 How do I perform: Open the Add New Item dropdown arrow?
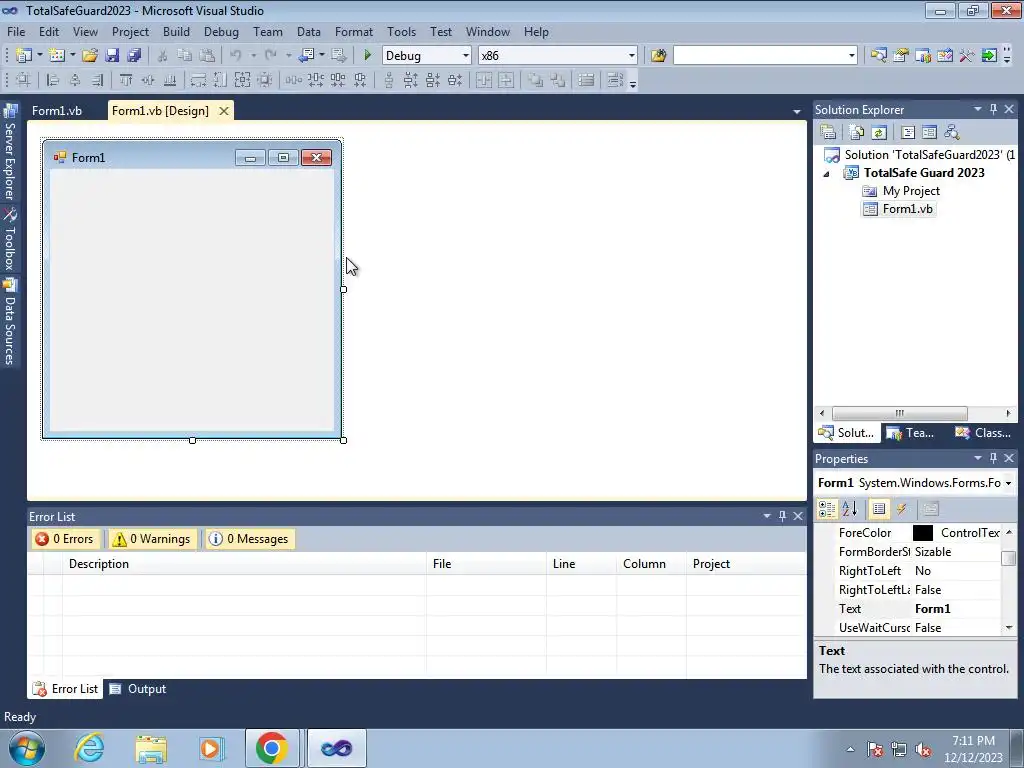point(72,56)
